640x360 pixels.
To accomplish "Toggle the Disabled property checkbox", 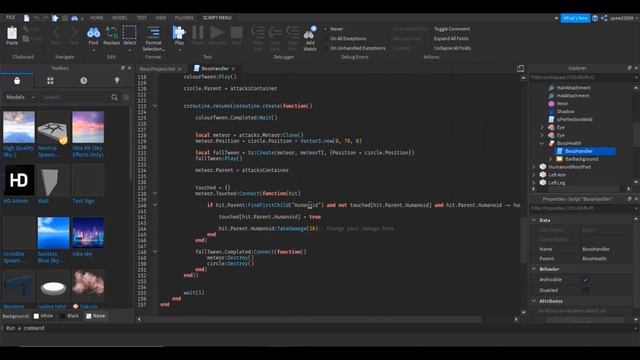I will 585,290.
